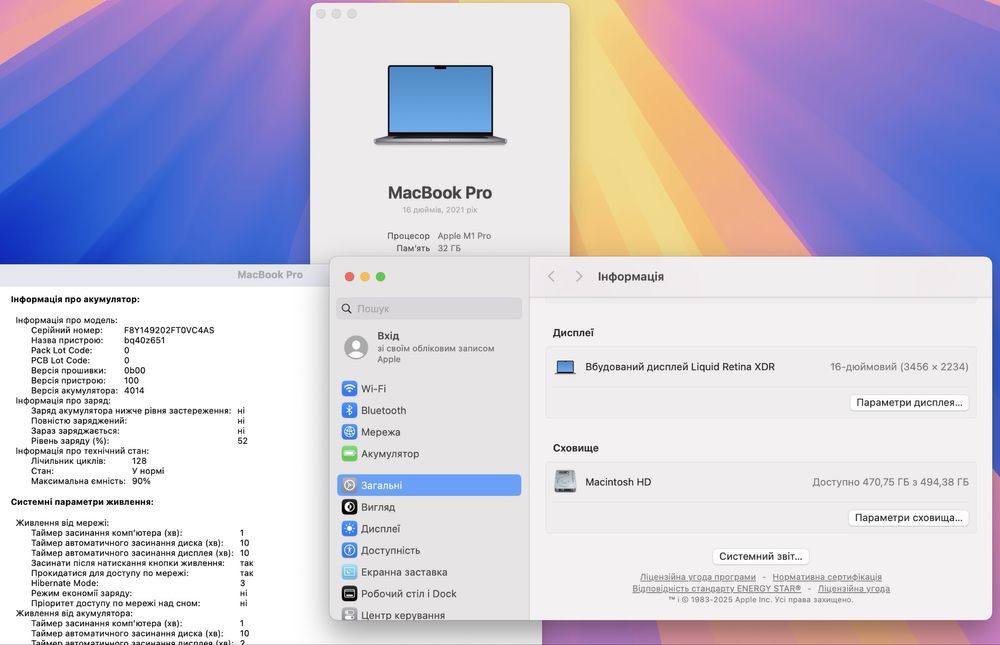Screen dimensions: 1000x645
Task: Go back with the left chevron button
Action: 552,276
